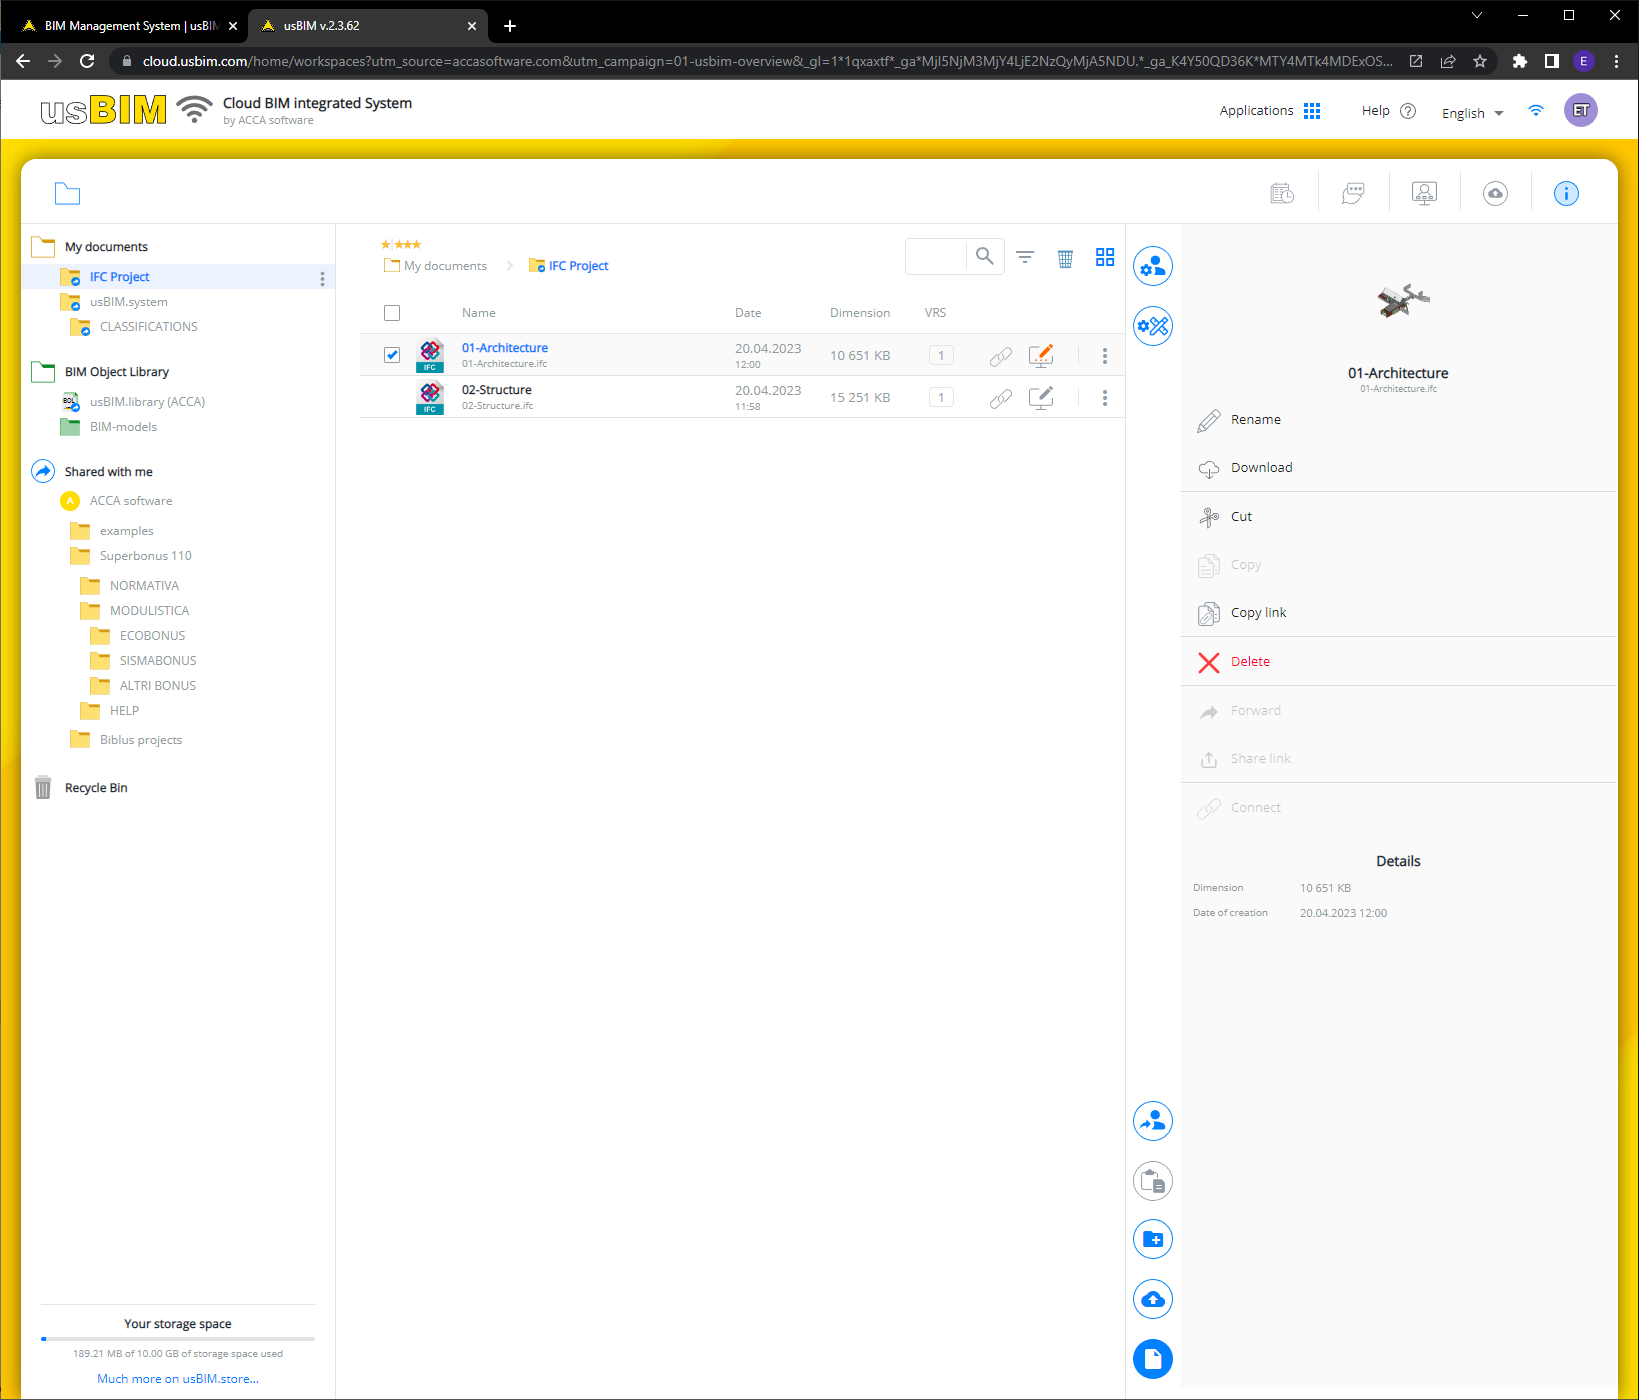The width and height of the screenshot is (1639, 1400).
Task: Open Applications grid icon
Action: (x=1312, y=111)
